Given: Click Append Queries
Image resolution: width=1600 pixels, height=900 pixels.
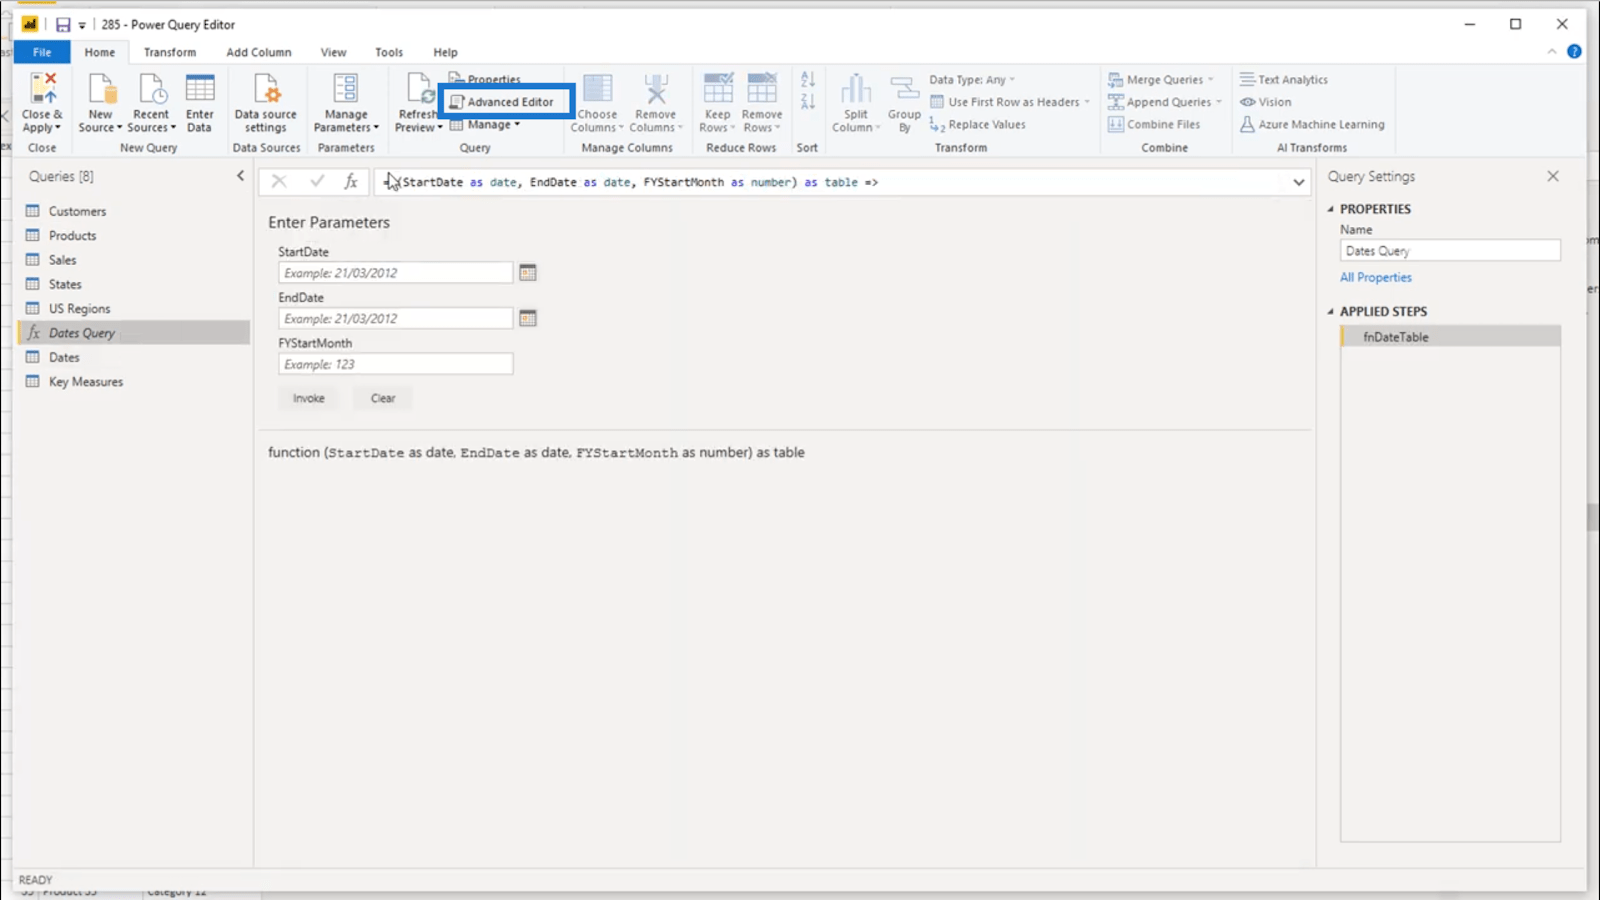Looking at the screenshot, I should click(1164, 102).
